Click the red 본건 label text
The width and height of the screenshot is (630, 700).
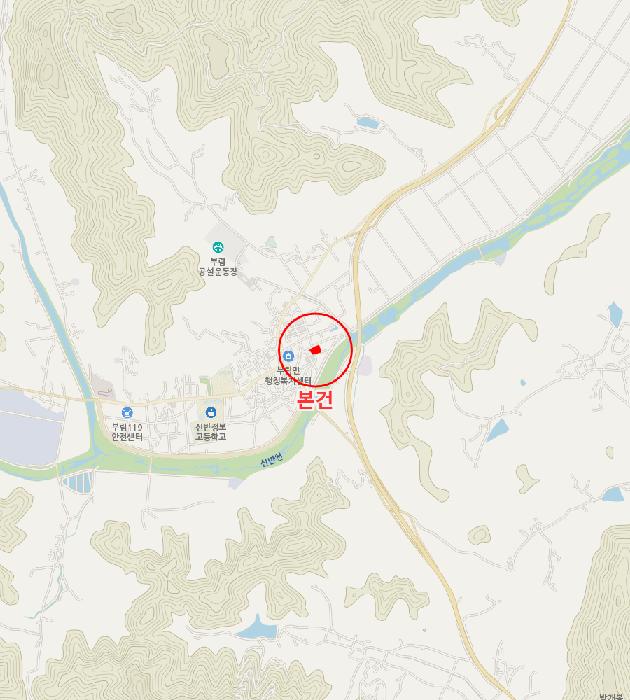tap(315, 399)
